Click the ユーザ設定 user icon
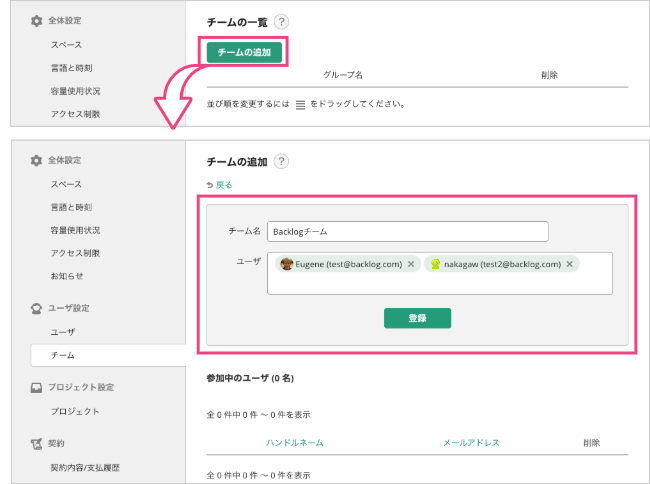The height and width of the screenshot is (484, 650). tap(36, 308)
